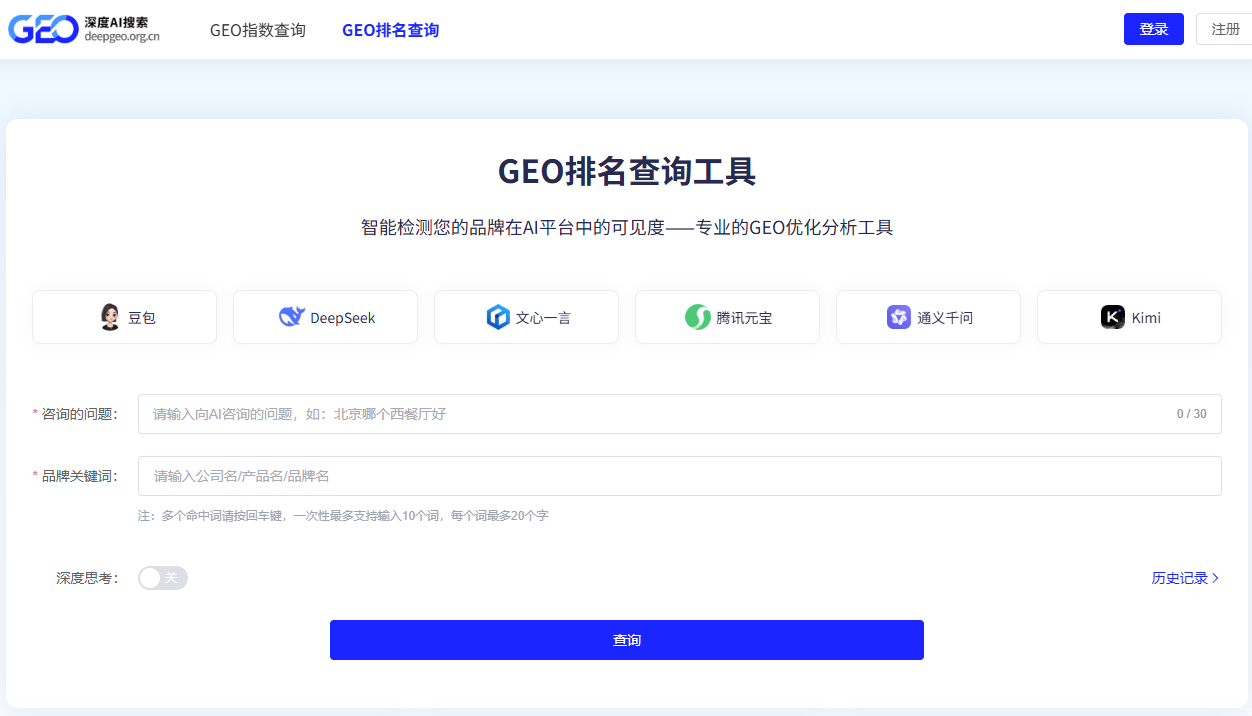
Task: Click the GEO deepgeo logo
Action: [x=84, y=29]
